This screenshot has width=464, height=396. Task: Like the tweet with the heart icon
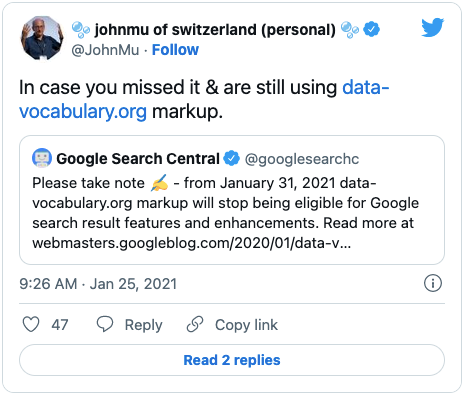(x=31, y=324)
